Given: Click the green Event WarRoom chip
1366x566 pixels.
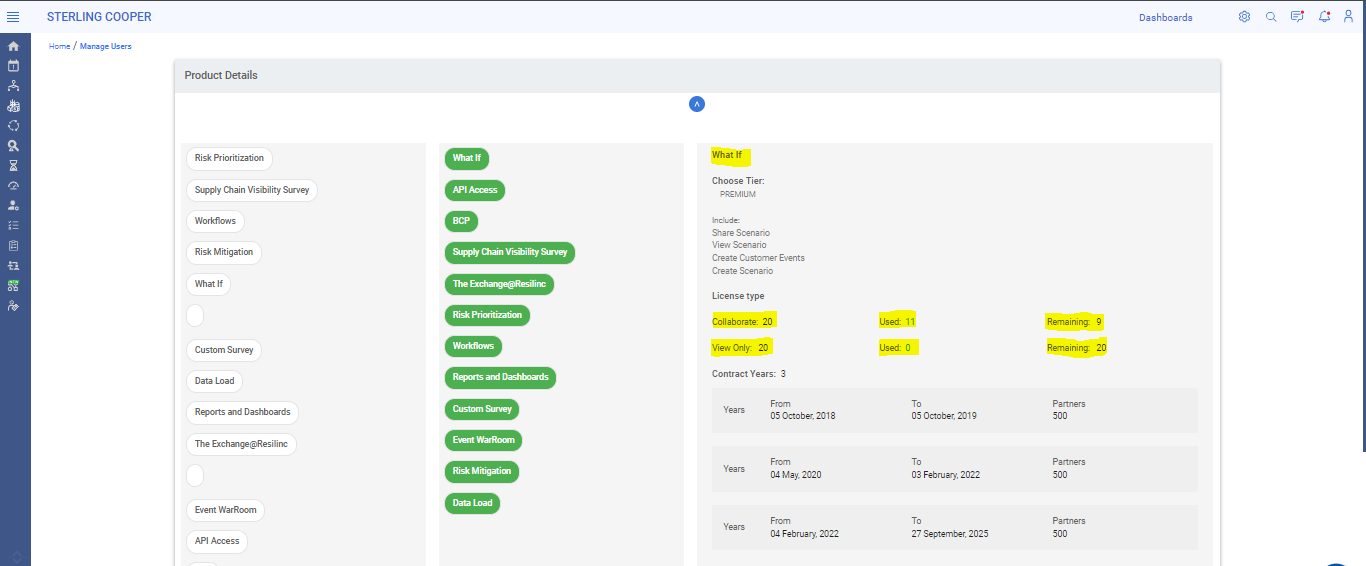Looking at the screenshot, I should [x=483, y=440].
